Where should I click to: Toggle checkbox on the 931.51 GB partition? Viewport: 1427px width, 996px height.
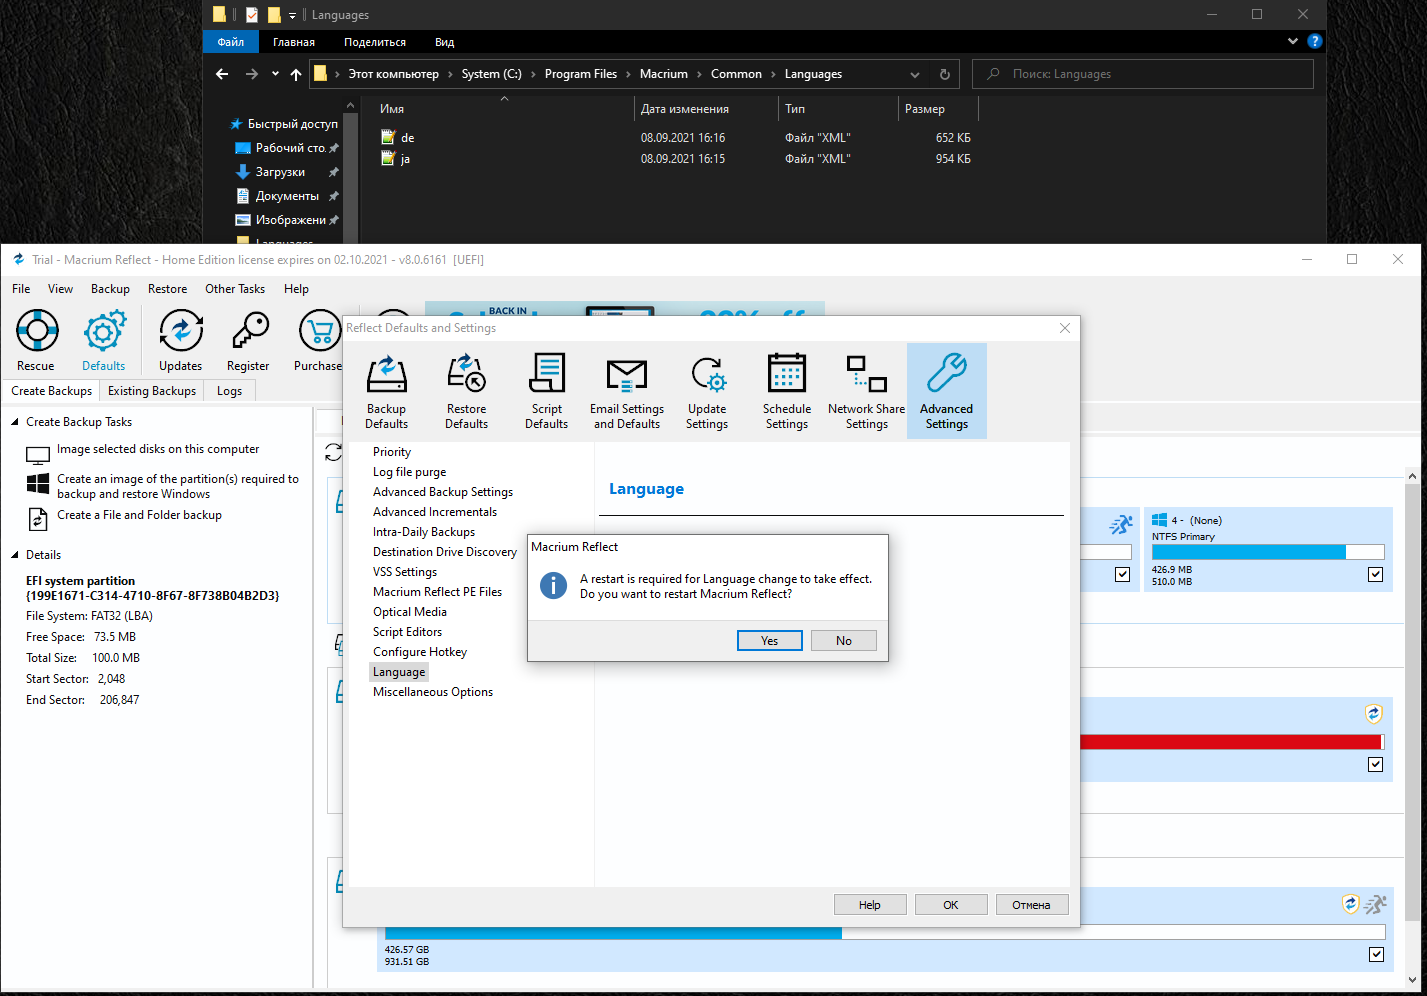pyautogui.click(x=1376, y=954)
